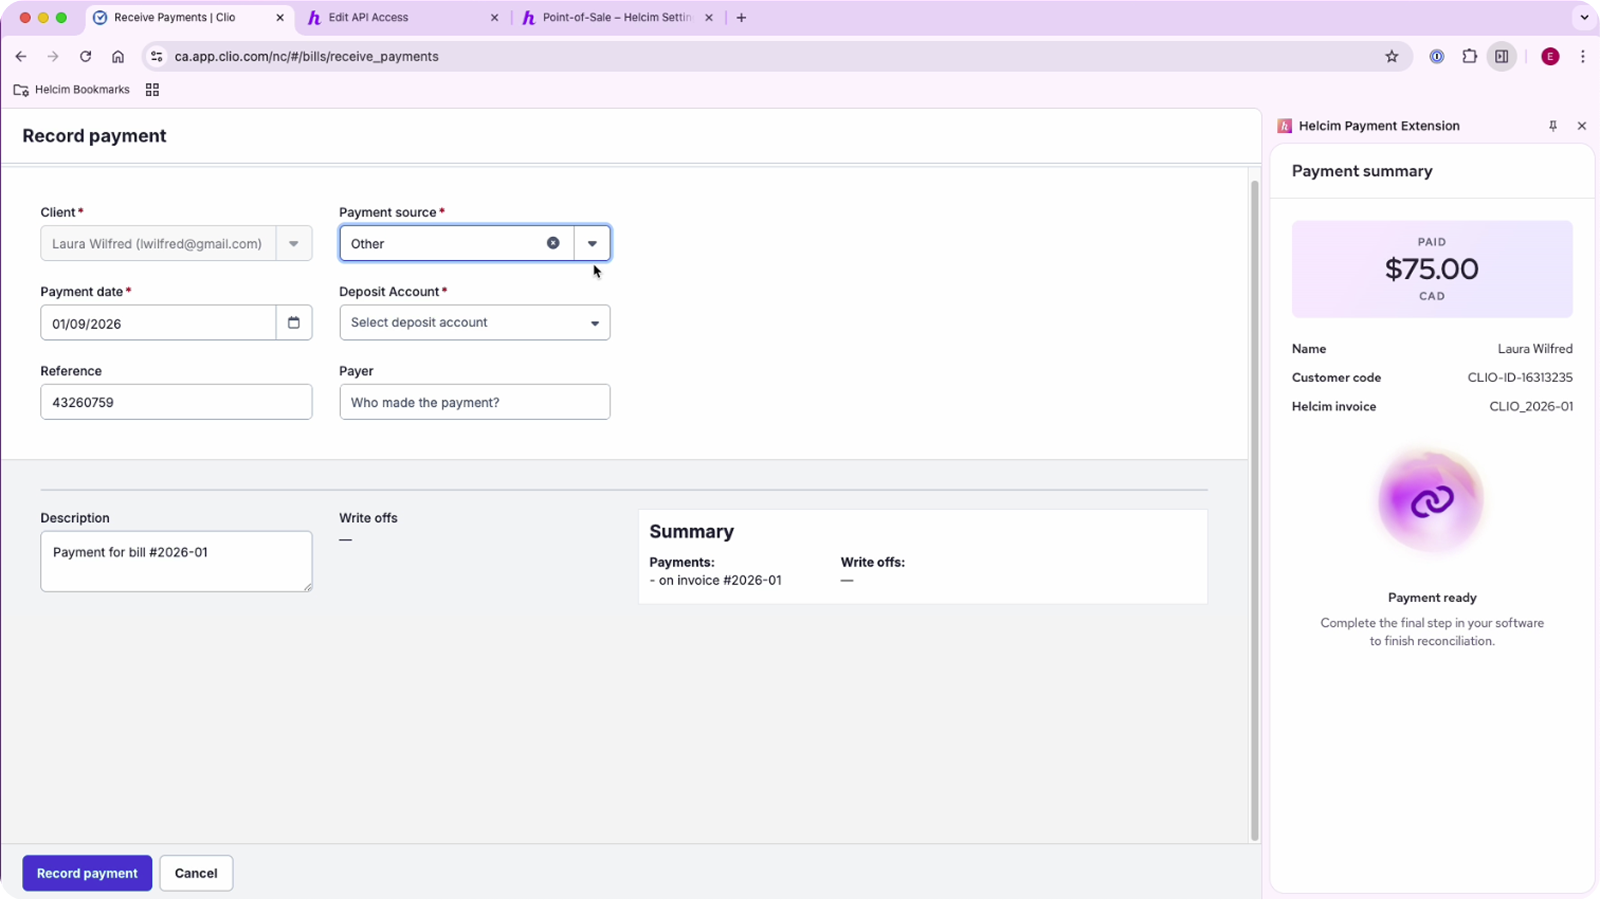Click the Record payment button

point(87,873)
